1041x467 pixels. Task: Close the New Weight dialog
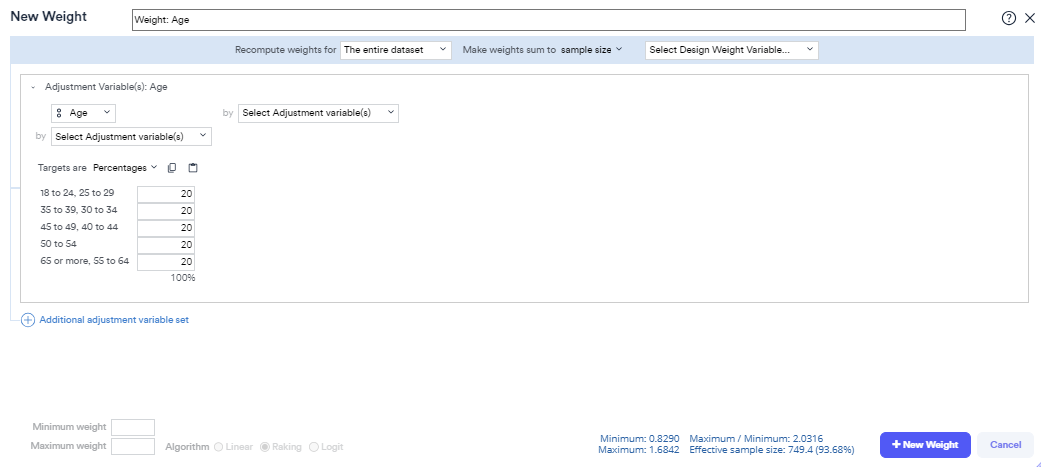coord(1030,19)
